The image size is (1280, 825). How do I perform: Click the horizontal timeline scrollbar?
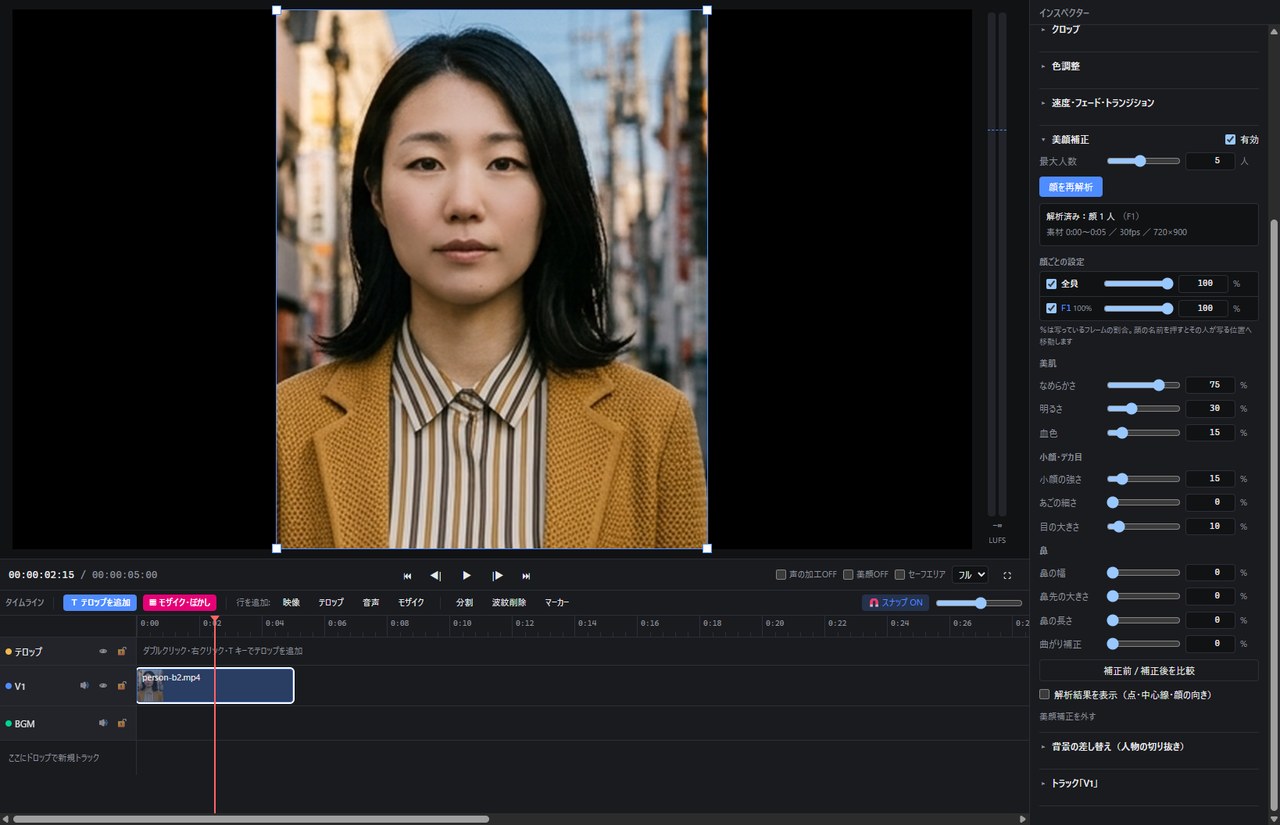pos(250,819)
